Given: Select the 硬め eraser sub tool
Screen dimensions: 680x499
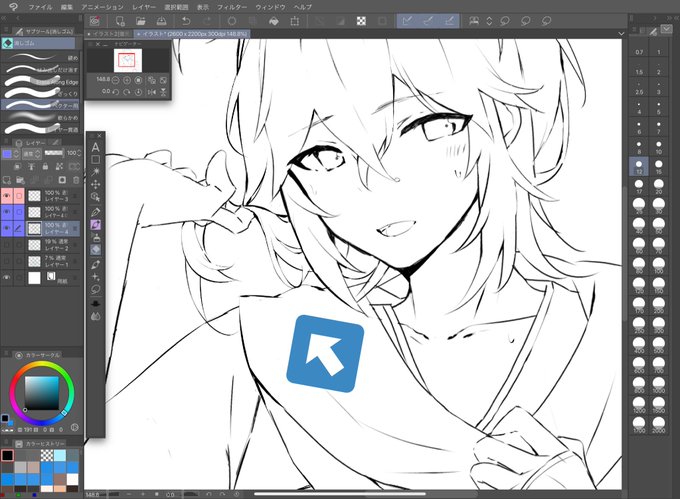Looking at the screenshot, I should tap(41, 57).
